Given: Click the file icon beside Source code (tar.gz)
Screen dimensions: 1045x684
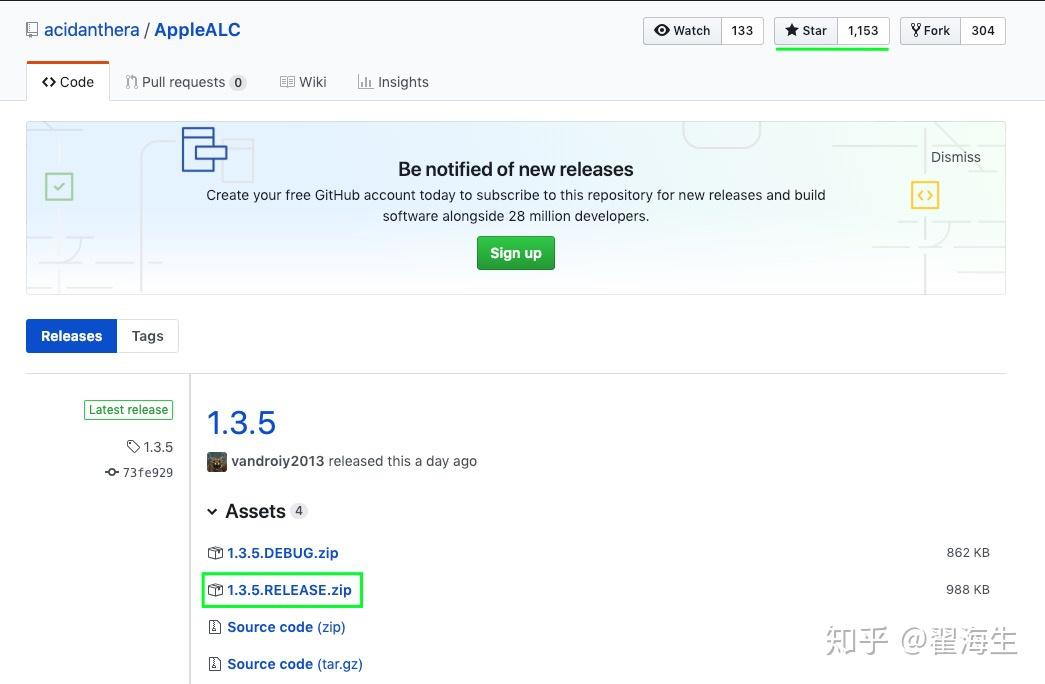Looking at the screenshot, I should [215, 664].
